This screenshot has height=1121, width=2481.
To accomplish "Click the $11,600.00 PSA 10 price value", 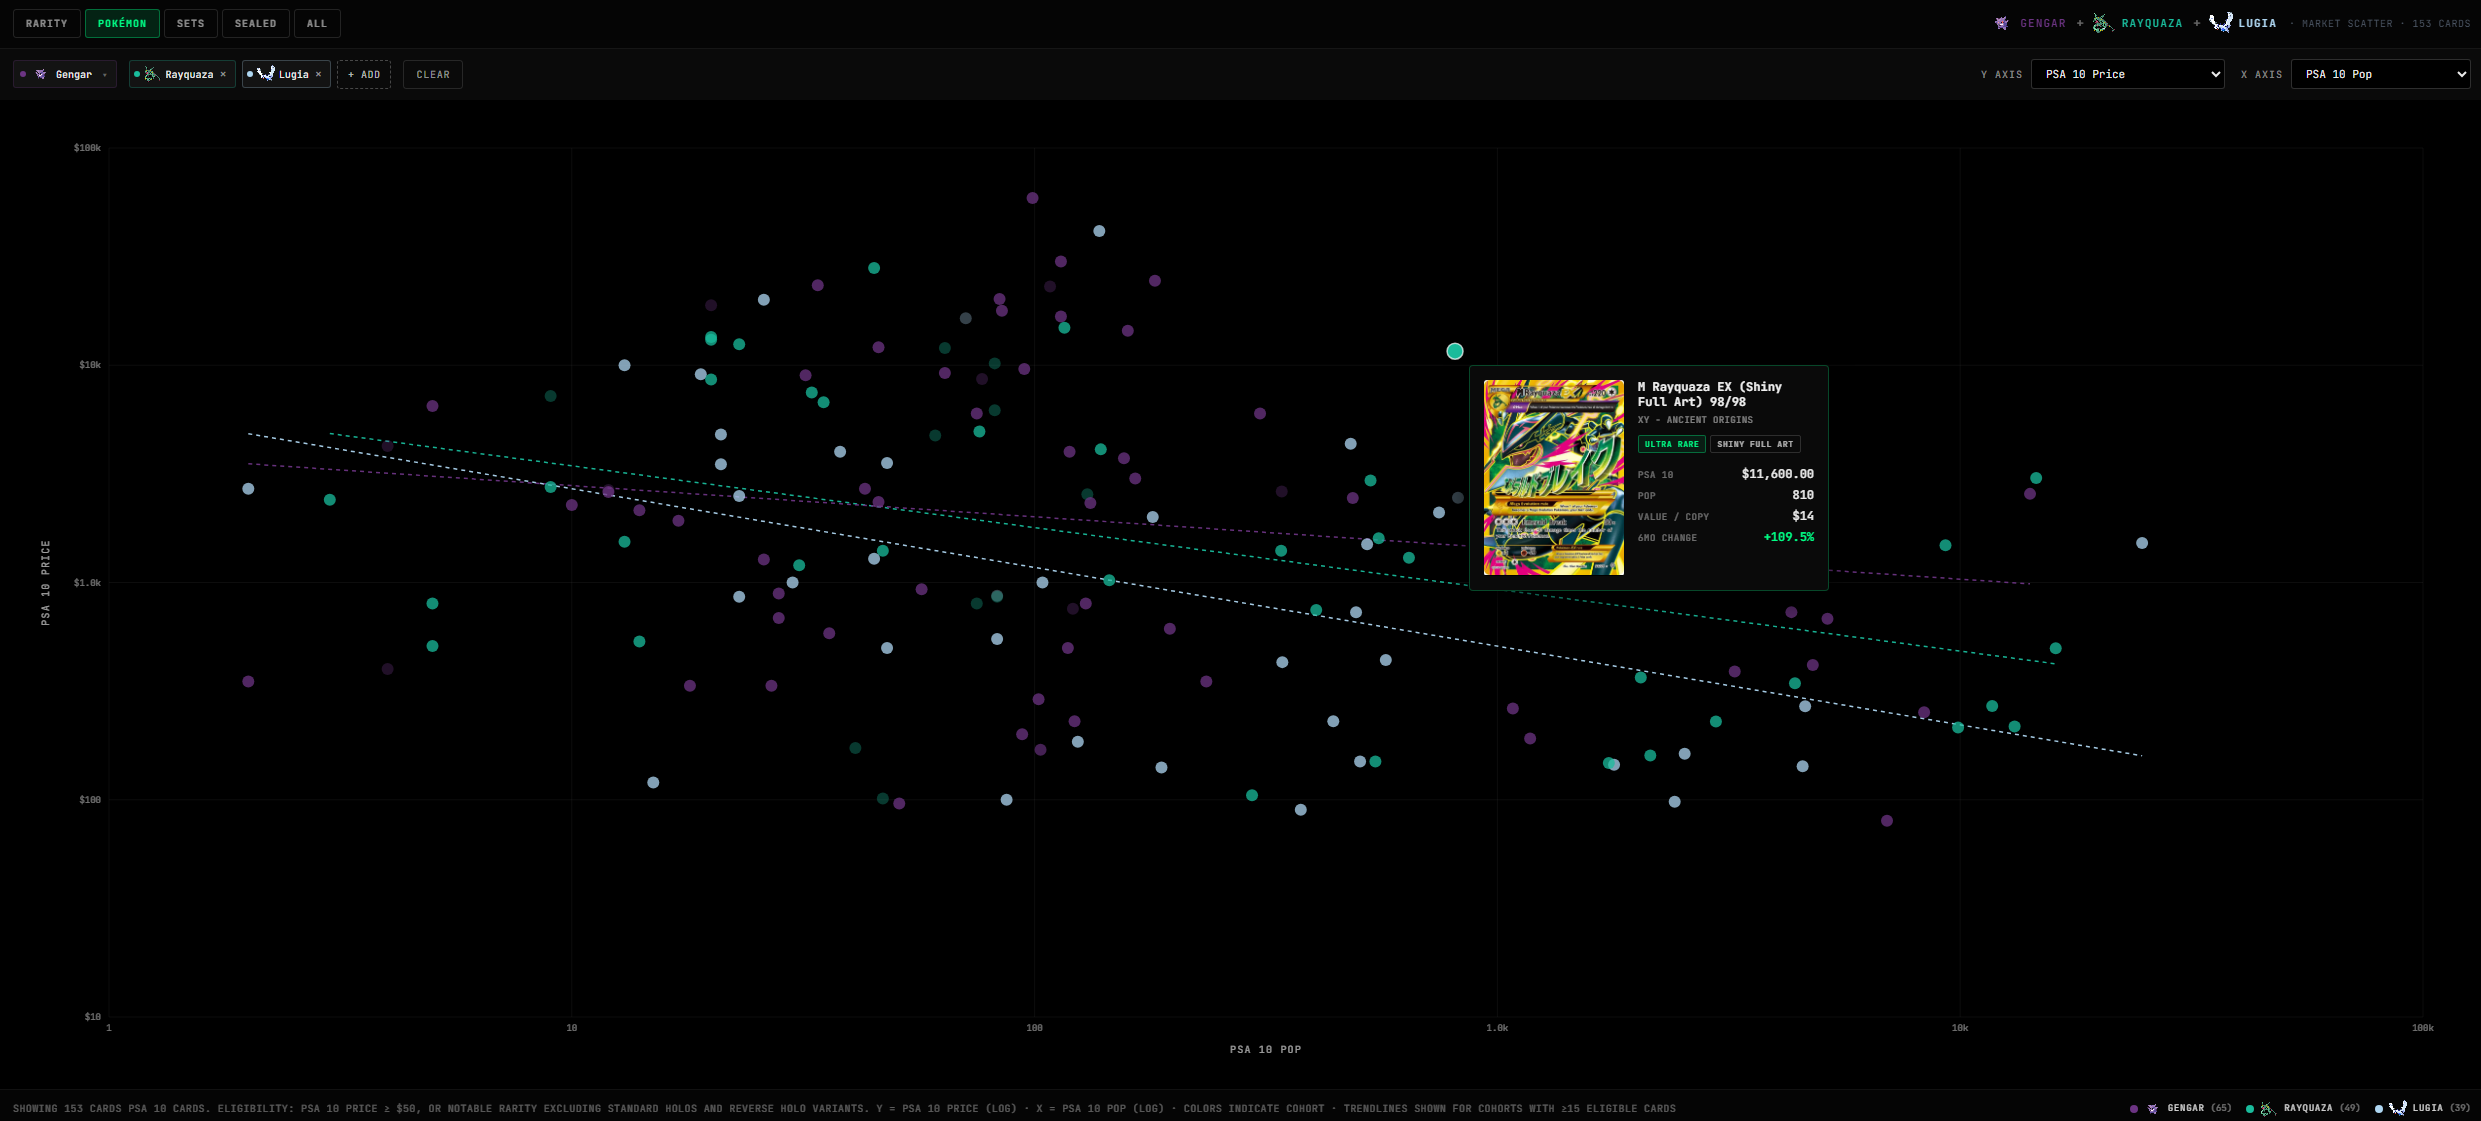I will point(1777,474).
